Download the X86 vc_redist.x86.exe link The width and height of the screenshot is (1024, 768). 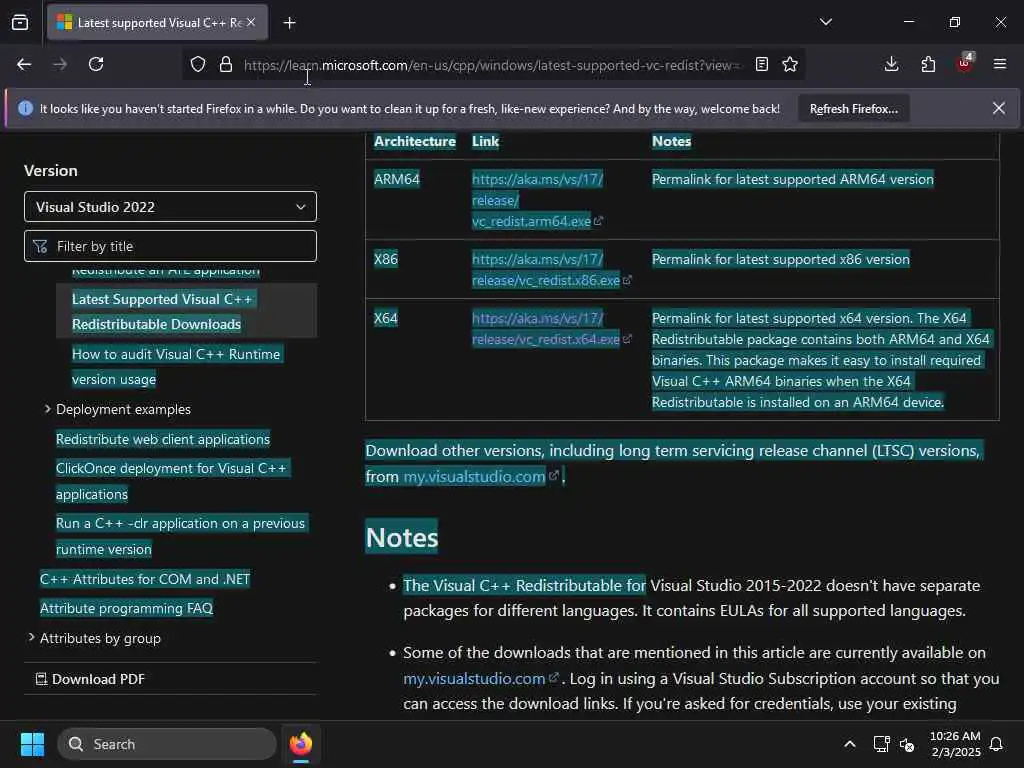(551, 269)
